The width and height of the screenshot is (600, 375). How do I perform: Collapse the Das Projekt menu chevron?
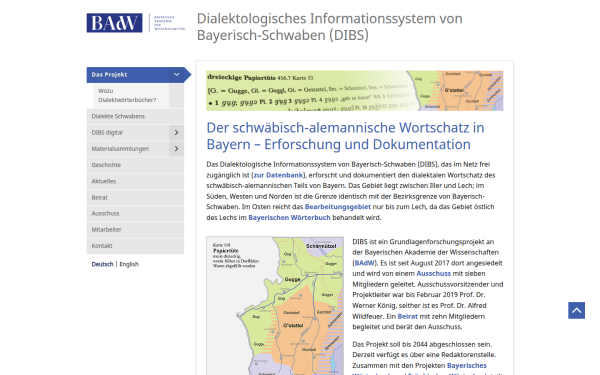[176, 75]
